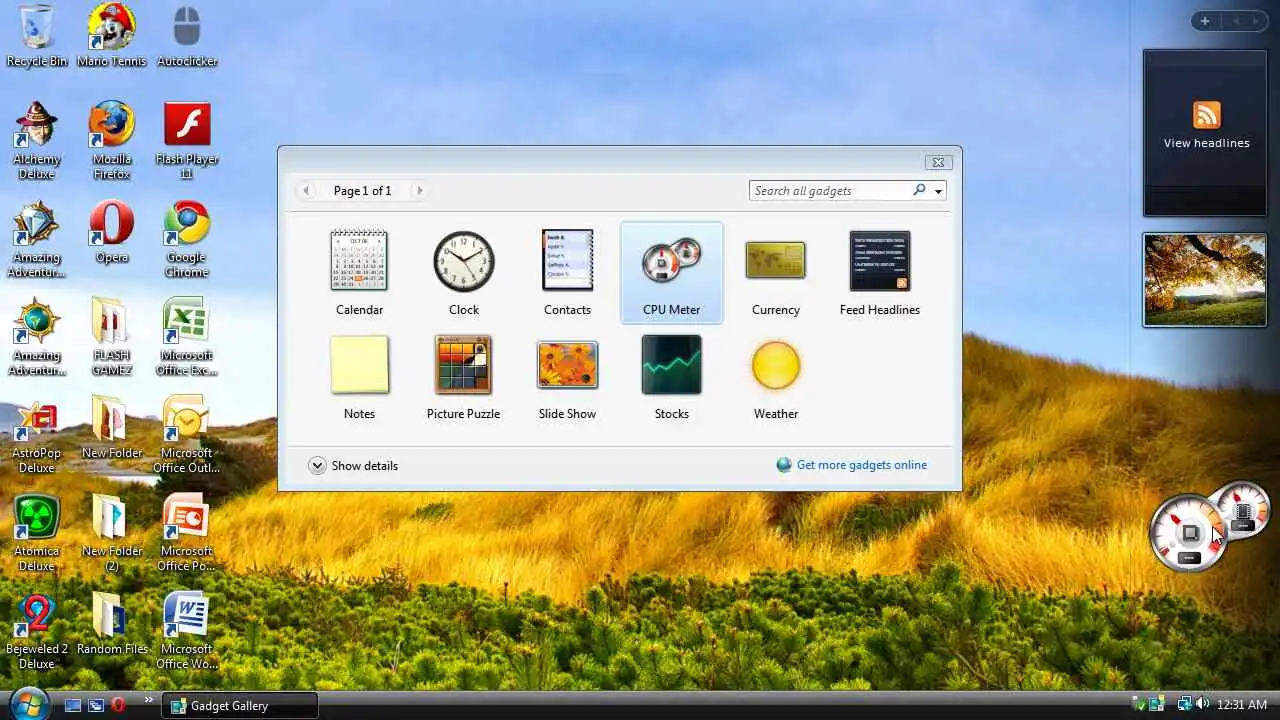Image resolution: width=1280 pixels, height=720 pixels.
Task: Select the Contacts gadget
Action: pos(567,273)
